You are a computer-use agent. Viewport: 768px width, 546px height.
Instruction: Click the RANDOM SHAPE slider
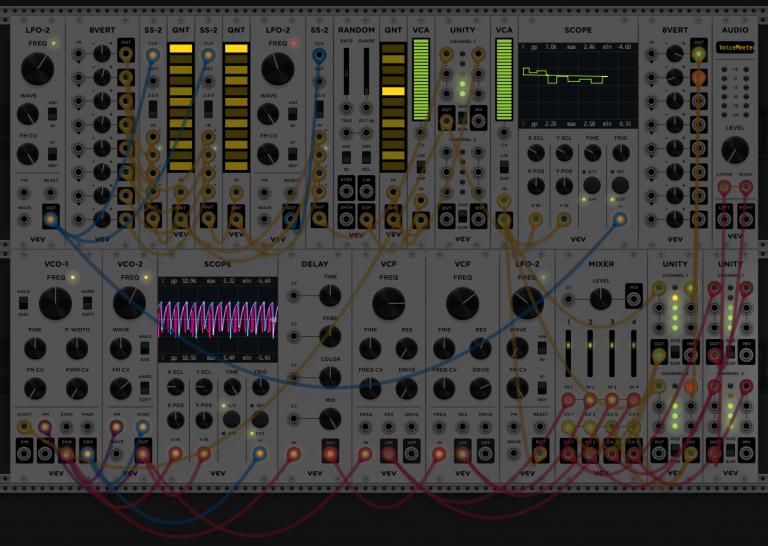tap(366, 71)
